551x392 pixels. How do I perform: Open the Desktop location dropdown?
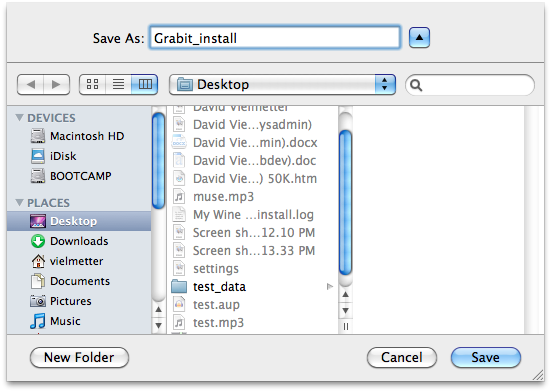[x=282, y=84]
